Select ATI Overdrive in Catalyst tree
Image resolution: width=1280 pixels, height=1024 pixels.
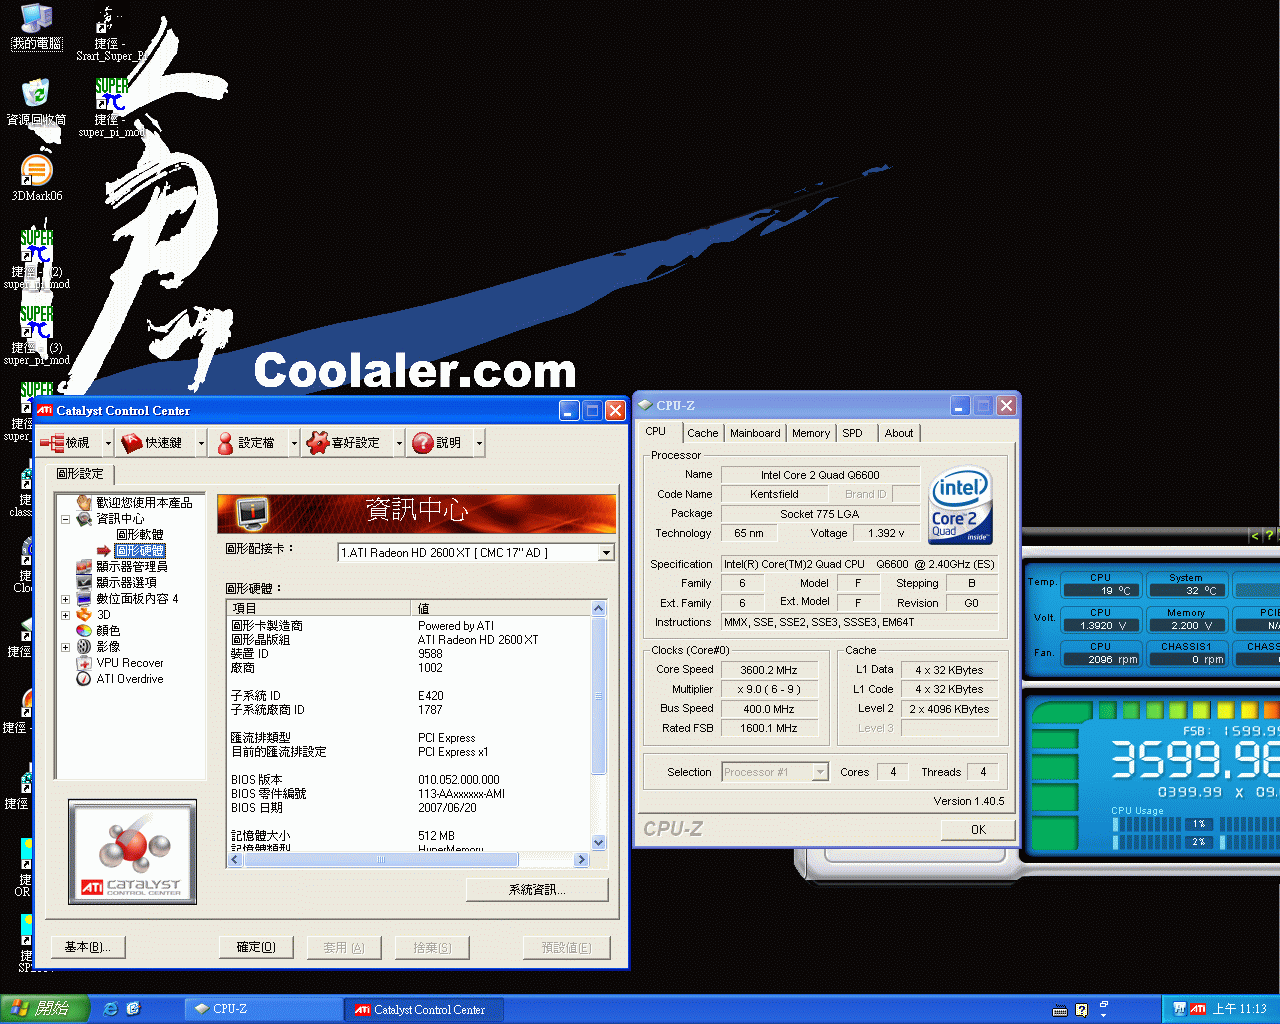coord(130,679)
